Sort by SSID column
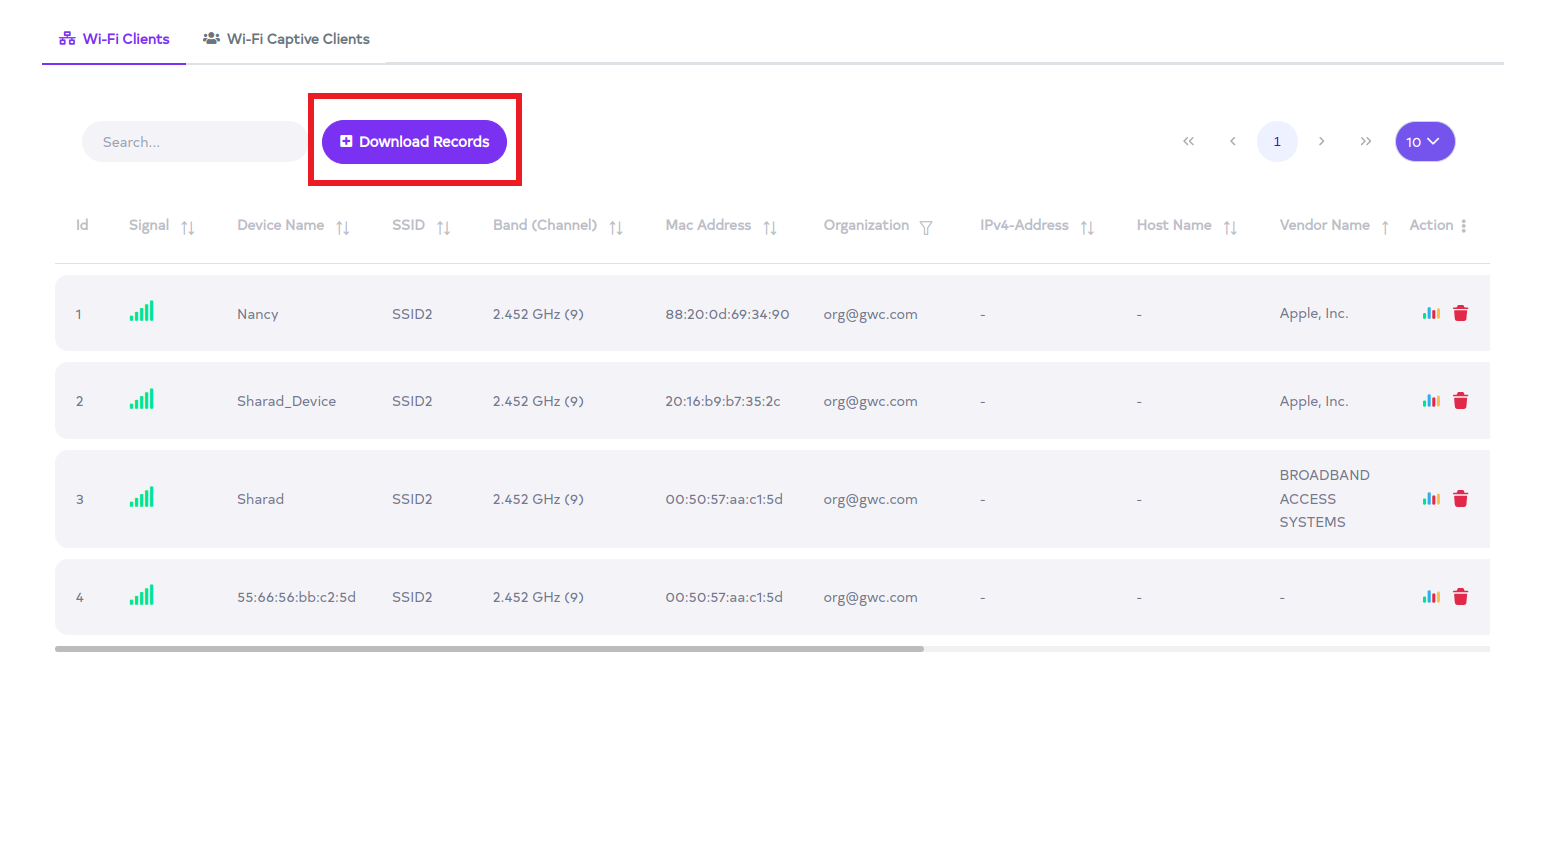1551x862 pixels. [444, 227]
